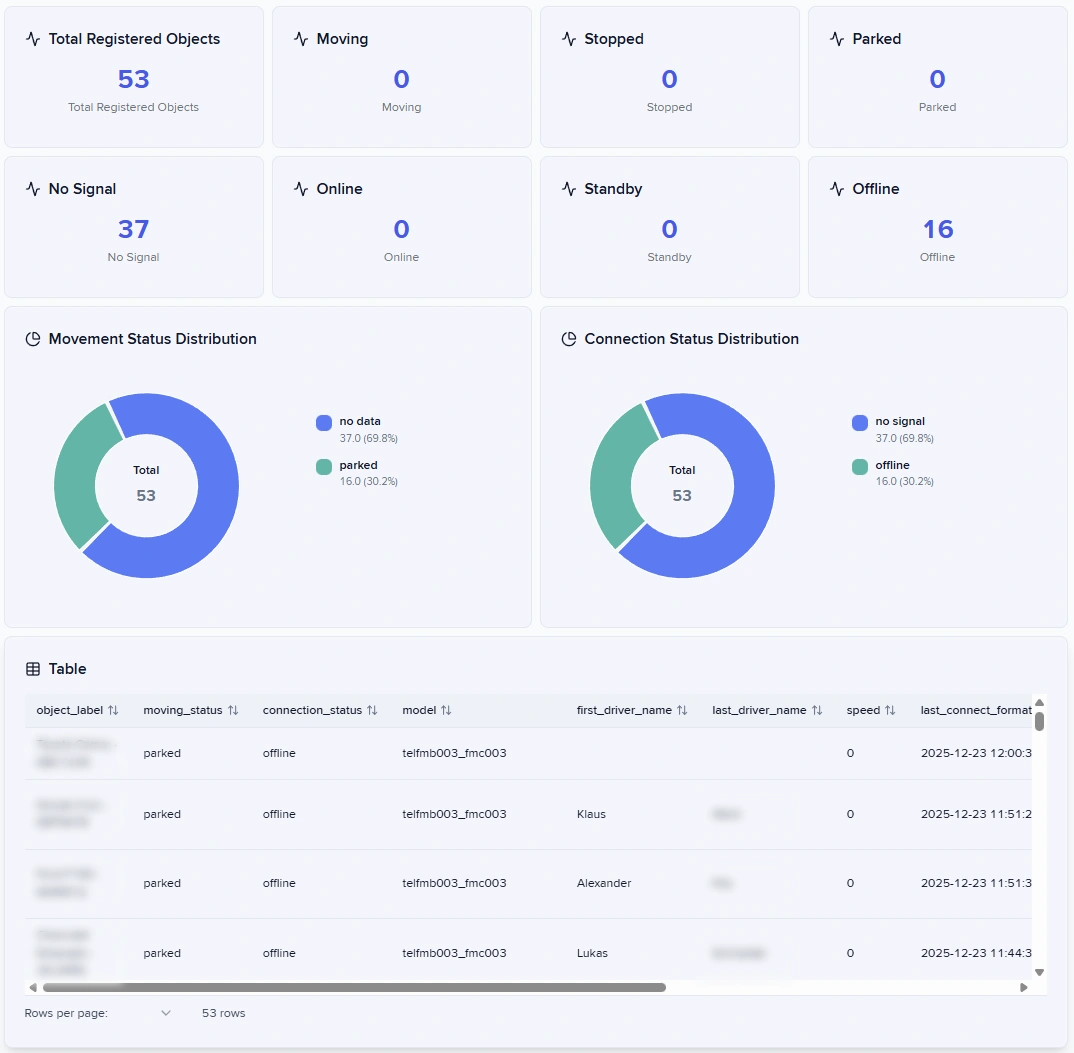Click the pie chart icon beside Connection Status Distribution
Viewport: 1074px width, 1053px height.
click(x=569, y=339)
